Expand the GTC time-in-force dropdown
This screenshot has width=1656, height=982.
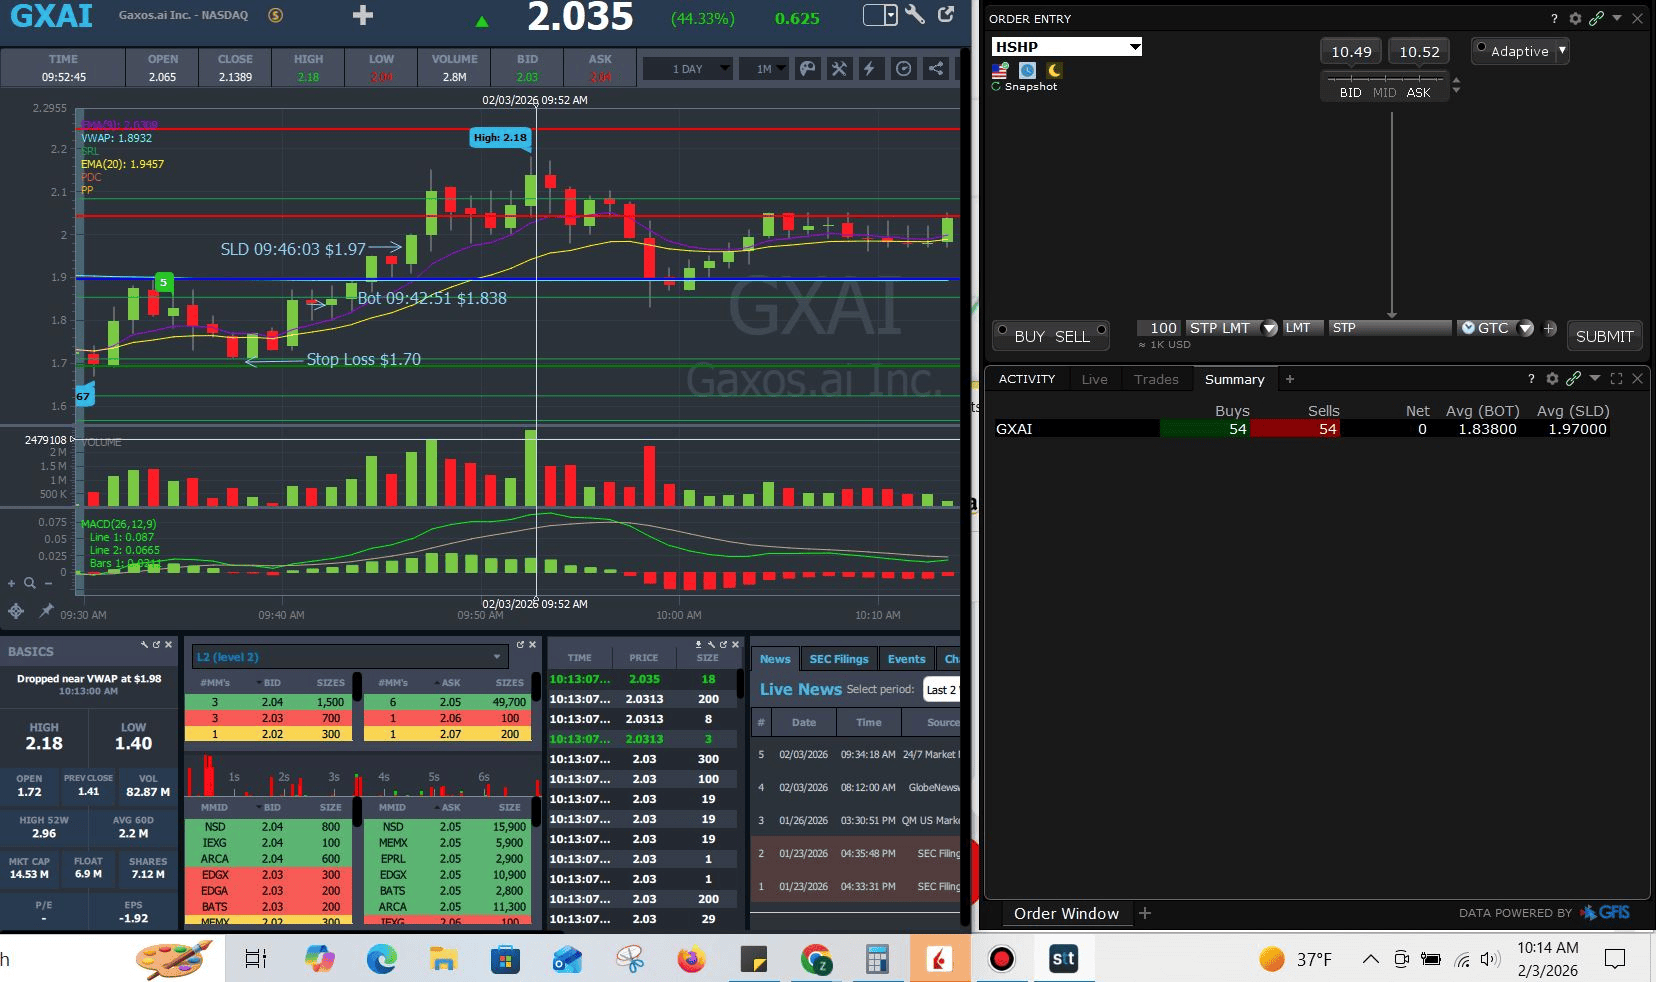(1526, 328)
